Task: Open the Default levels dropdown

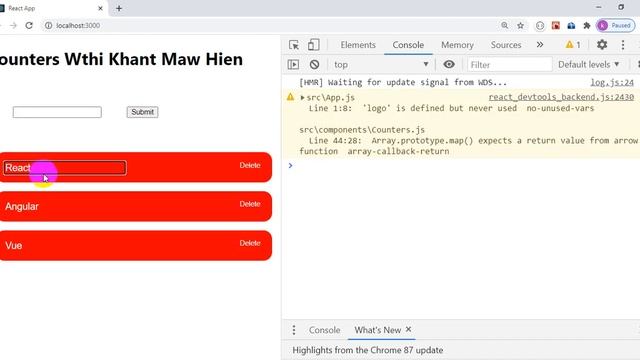Action: click(x=589, y=64)
